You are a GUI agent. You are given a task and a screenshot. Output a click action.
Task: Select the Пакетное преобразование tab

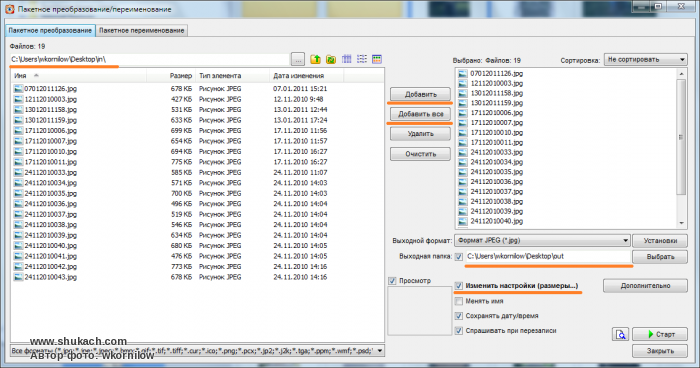[50, 30]
